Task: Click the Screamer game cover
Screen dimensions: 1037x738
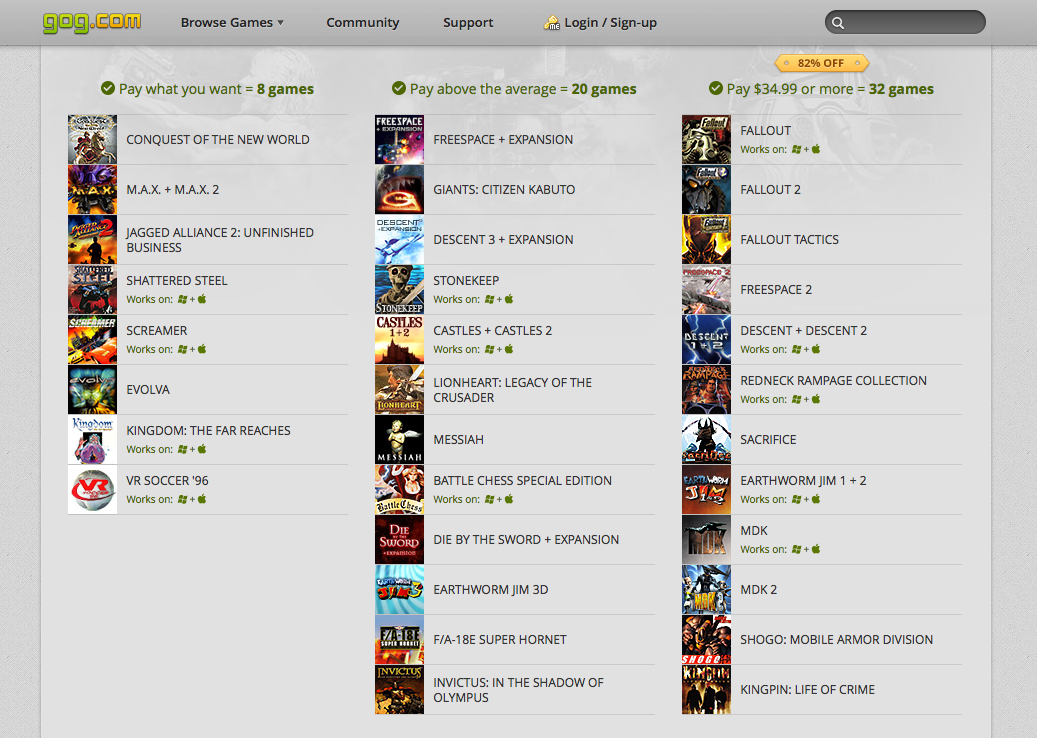Action: pyautogui.click(x=93, y=340)
